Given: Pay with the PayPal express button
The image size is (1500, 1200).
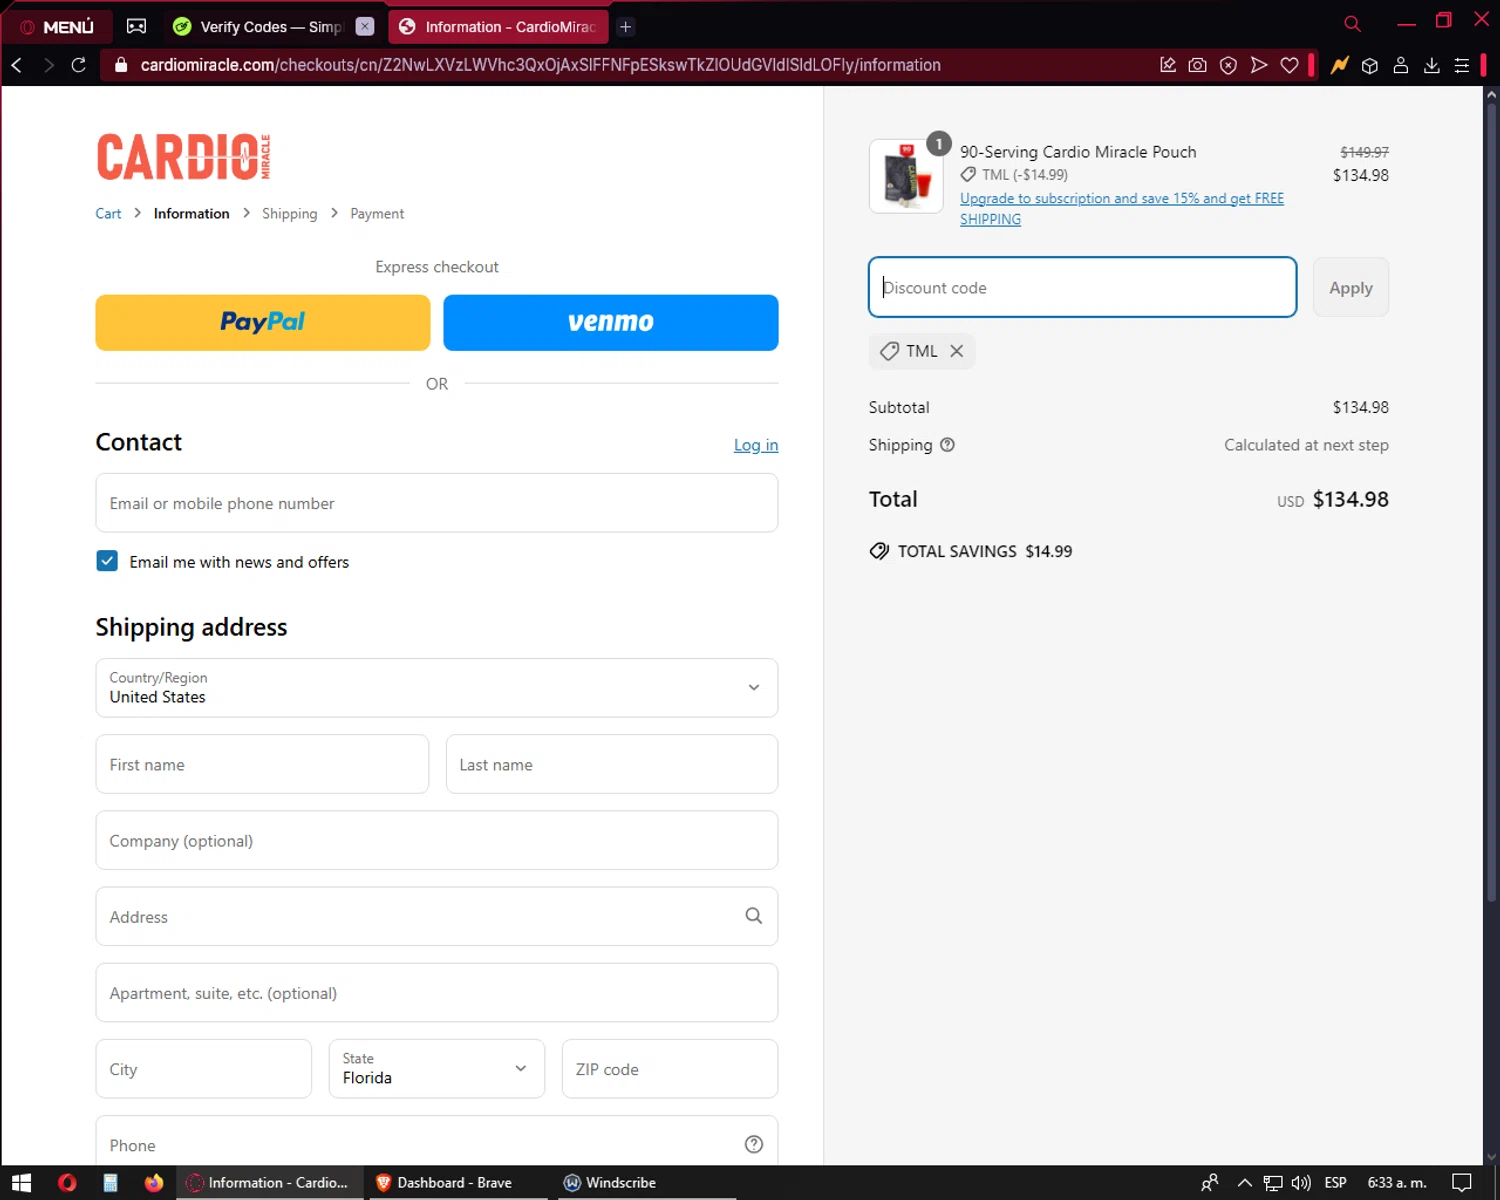Looking at the screenshot, I should [x=263, y=322].
